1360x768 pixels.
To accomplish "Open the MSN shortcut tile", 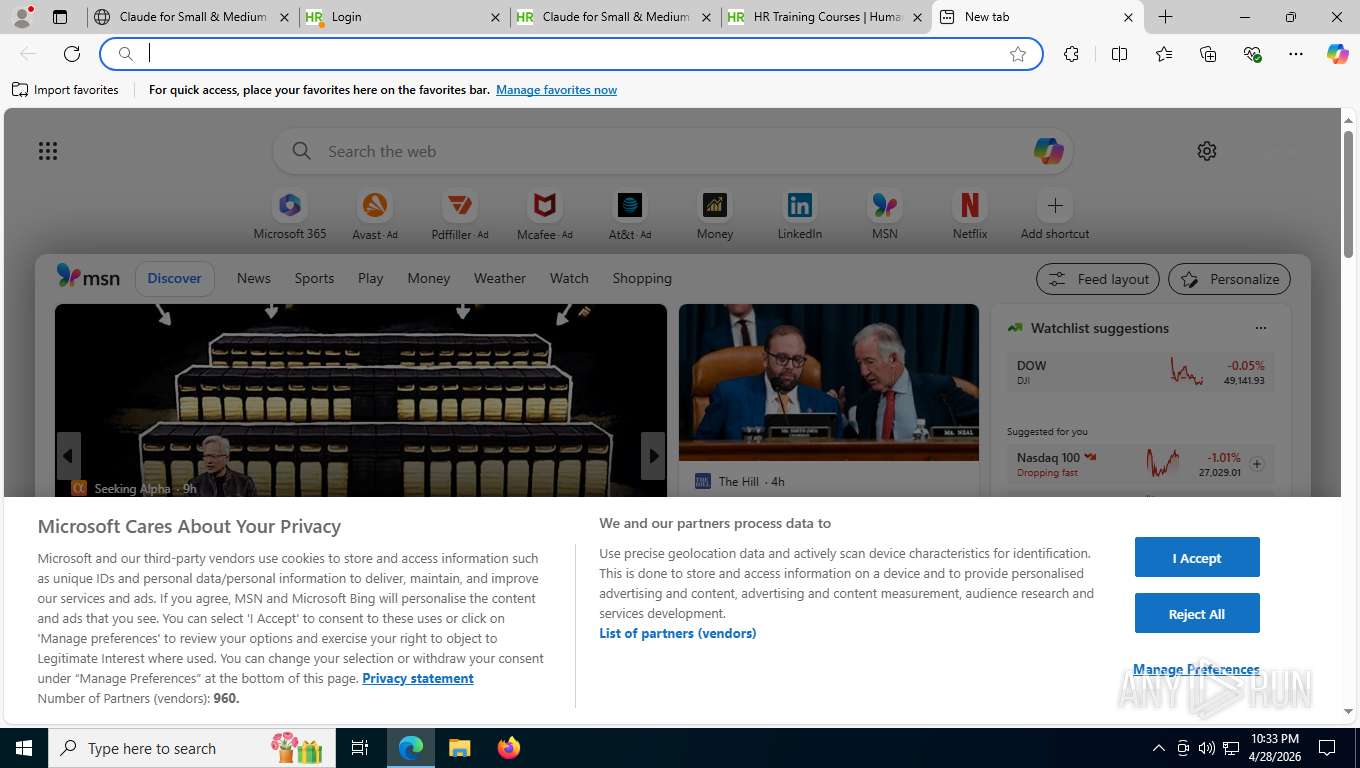I will tap(885, 215).
